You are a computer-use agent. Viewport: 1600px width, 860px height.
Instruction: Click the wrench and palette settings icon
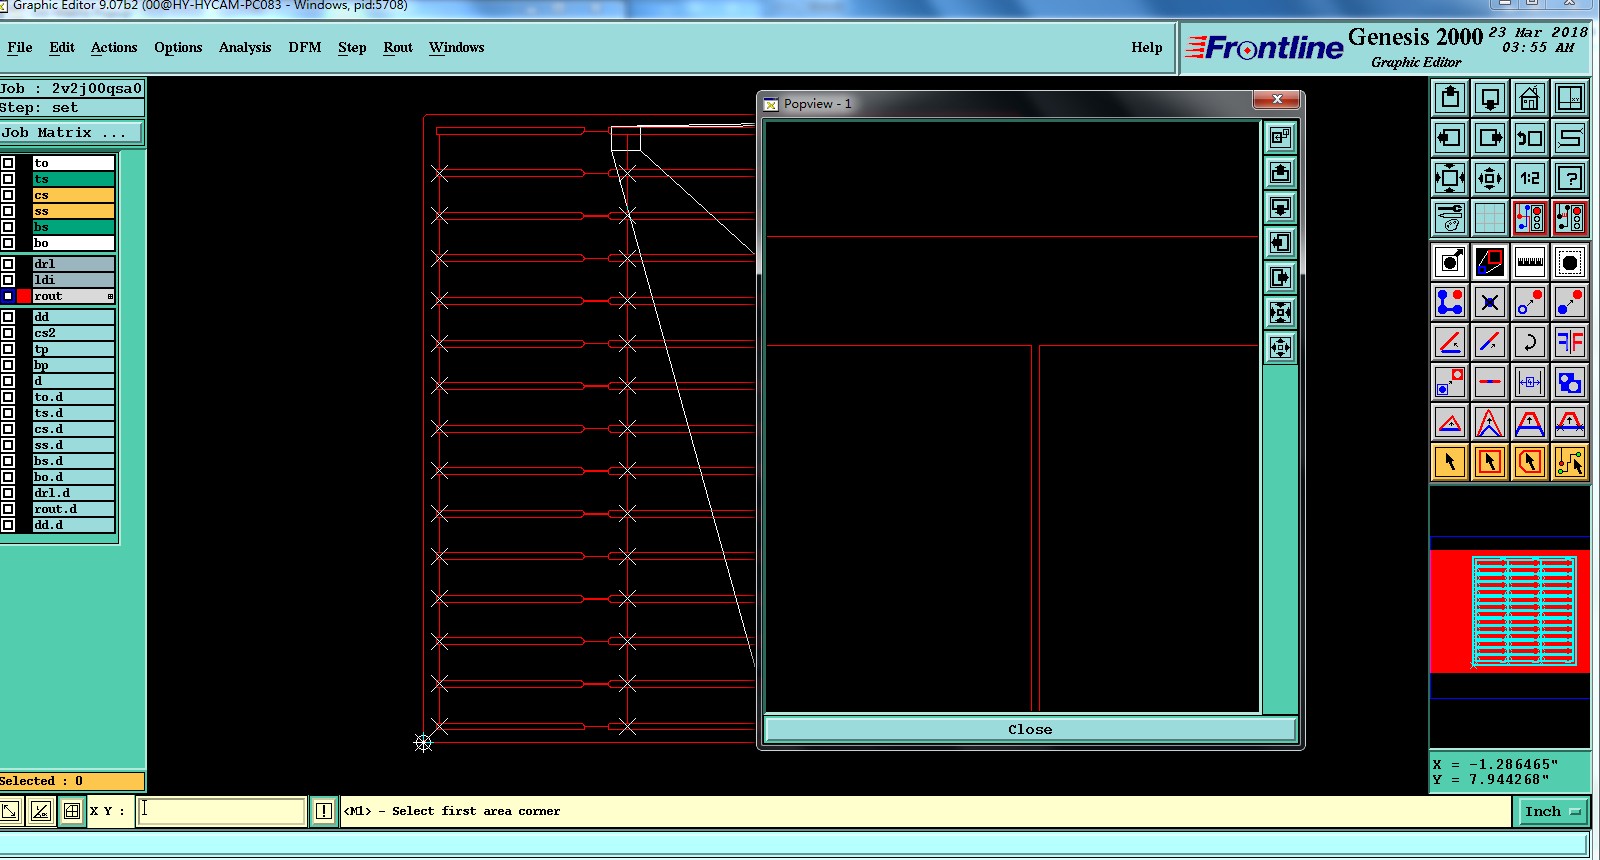pyautogui.click(x=1450, y=218)
